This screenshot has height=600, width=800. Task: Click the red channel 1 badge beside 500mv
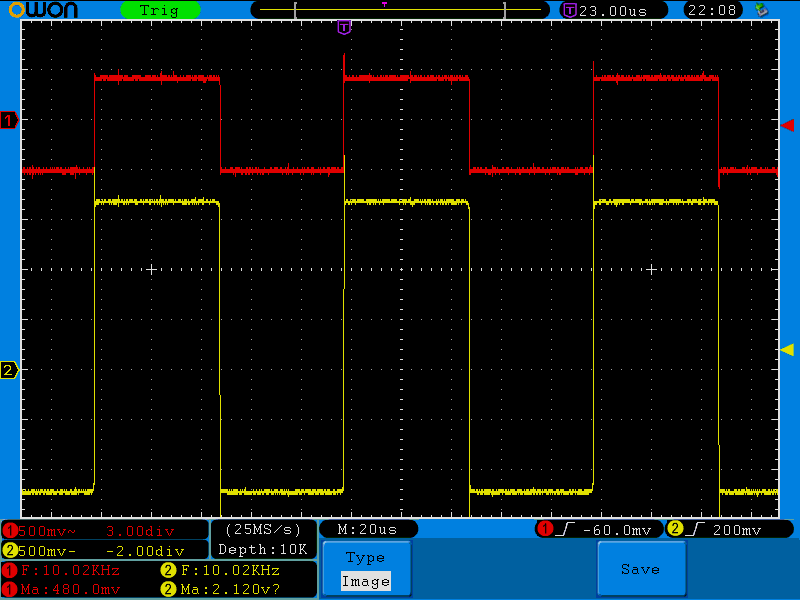(9, 531)
